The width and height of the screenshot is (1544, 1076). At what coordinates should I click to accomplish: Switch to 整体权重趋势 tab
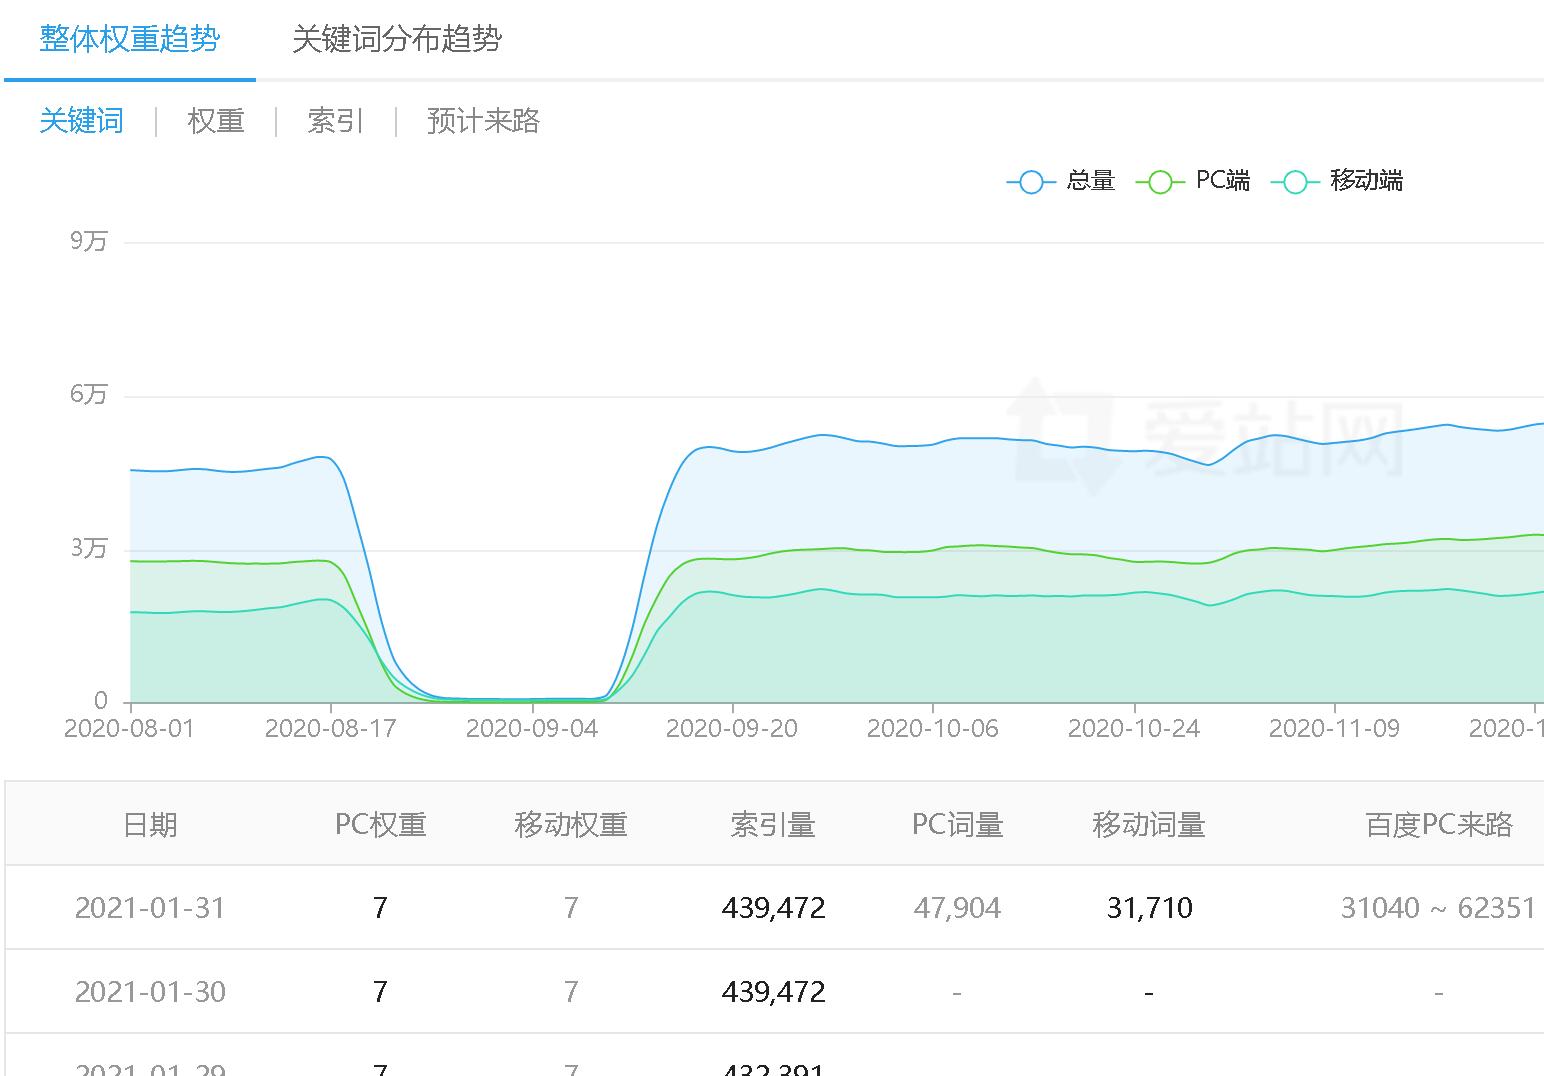click(x=130, y=39)
